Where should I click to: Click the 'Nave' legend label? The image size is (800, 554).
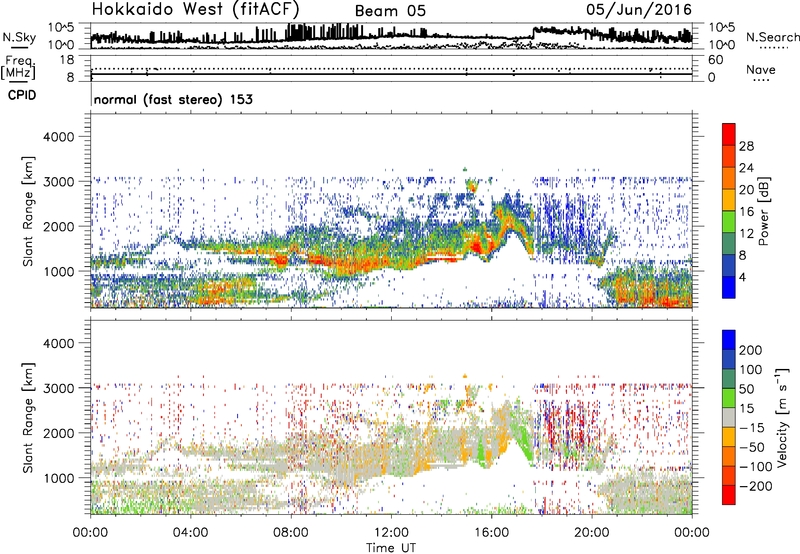(x=761, y=69)
